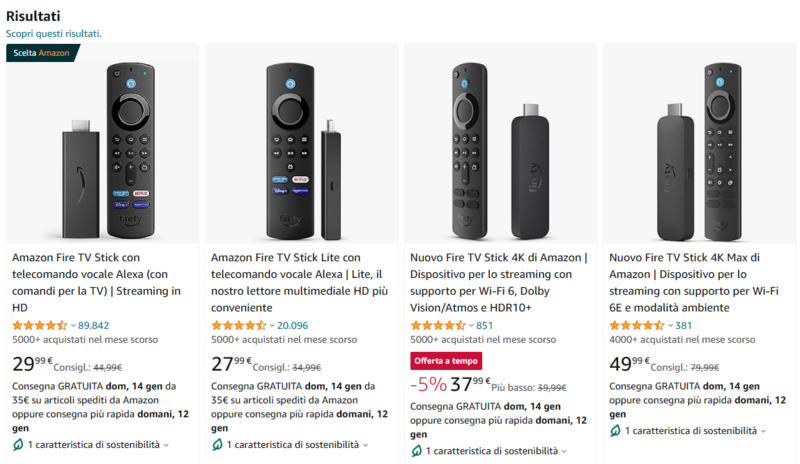Open the Fire TV Stick 4K image
Viewport: 800px width, 464px height.
tap(500, 143)
